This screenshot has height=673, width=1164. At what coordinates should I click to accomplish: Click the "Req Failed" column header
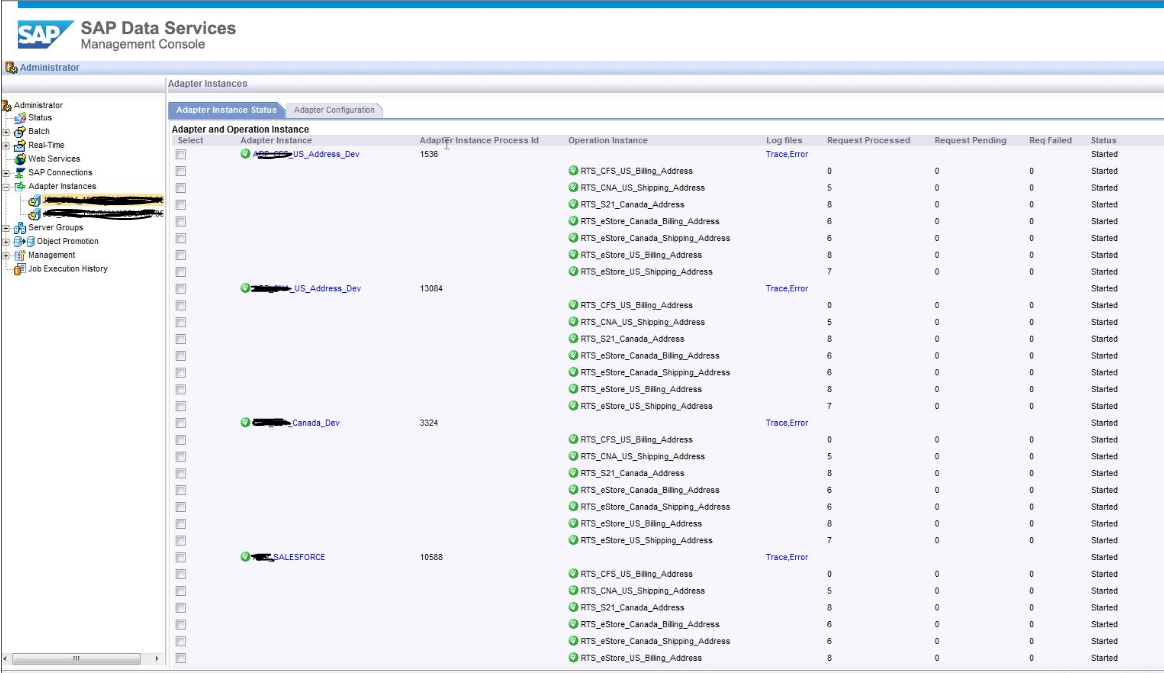1050,140
